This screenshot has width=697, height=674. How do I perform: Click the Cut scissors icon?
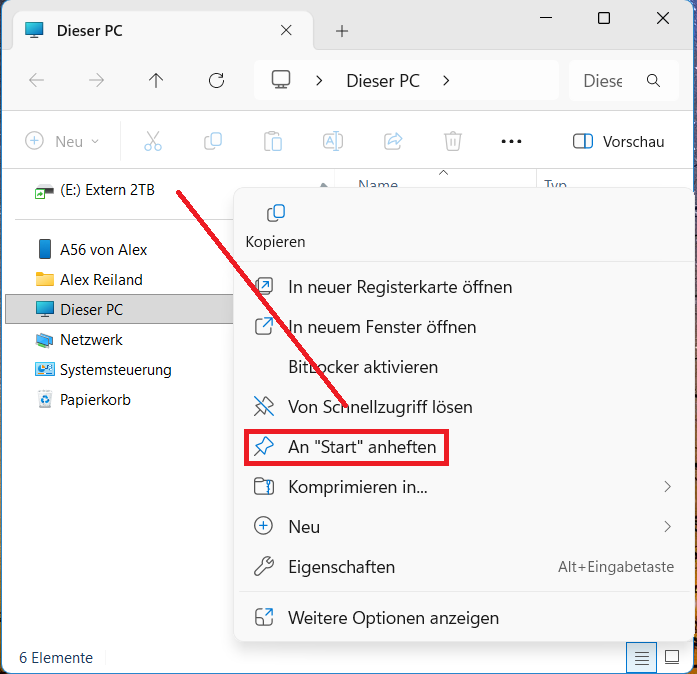(153, 141)
